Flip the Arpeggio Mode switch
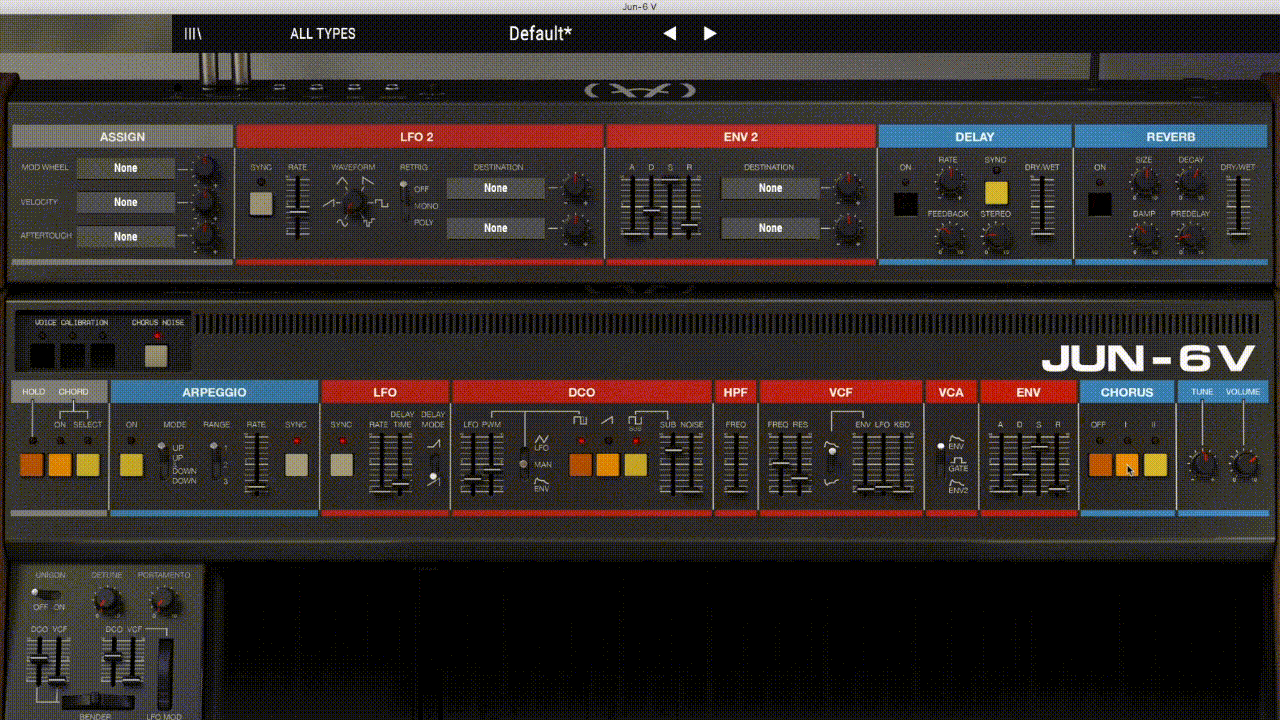 (163, 461)
